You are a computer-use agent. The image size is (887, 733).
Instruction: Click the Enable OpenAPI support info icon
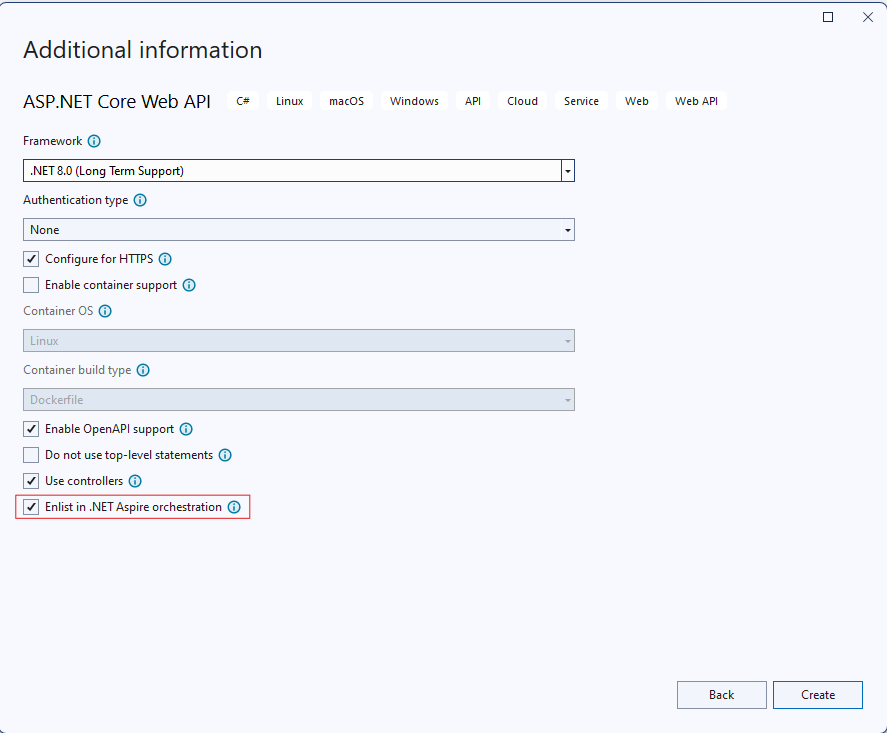(186, 429)
